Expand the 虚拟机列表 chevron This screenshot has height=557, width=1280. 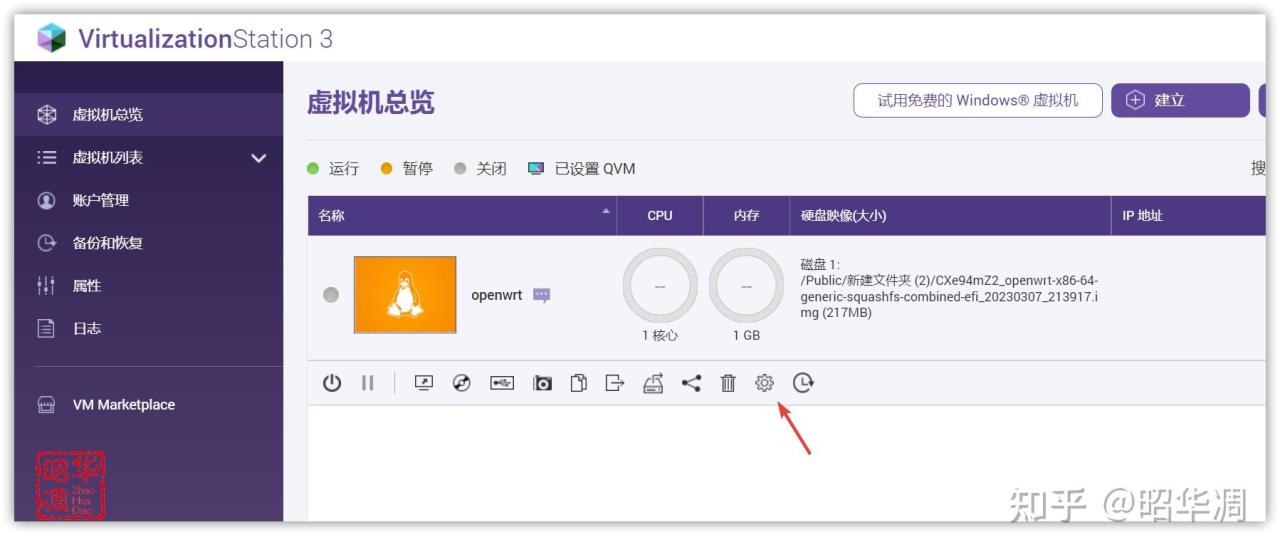258,158
